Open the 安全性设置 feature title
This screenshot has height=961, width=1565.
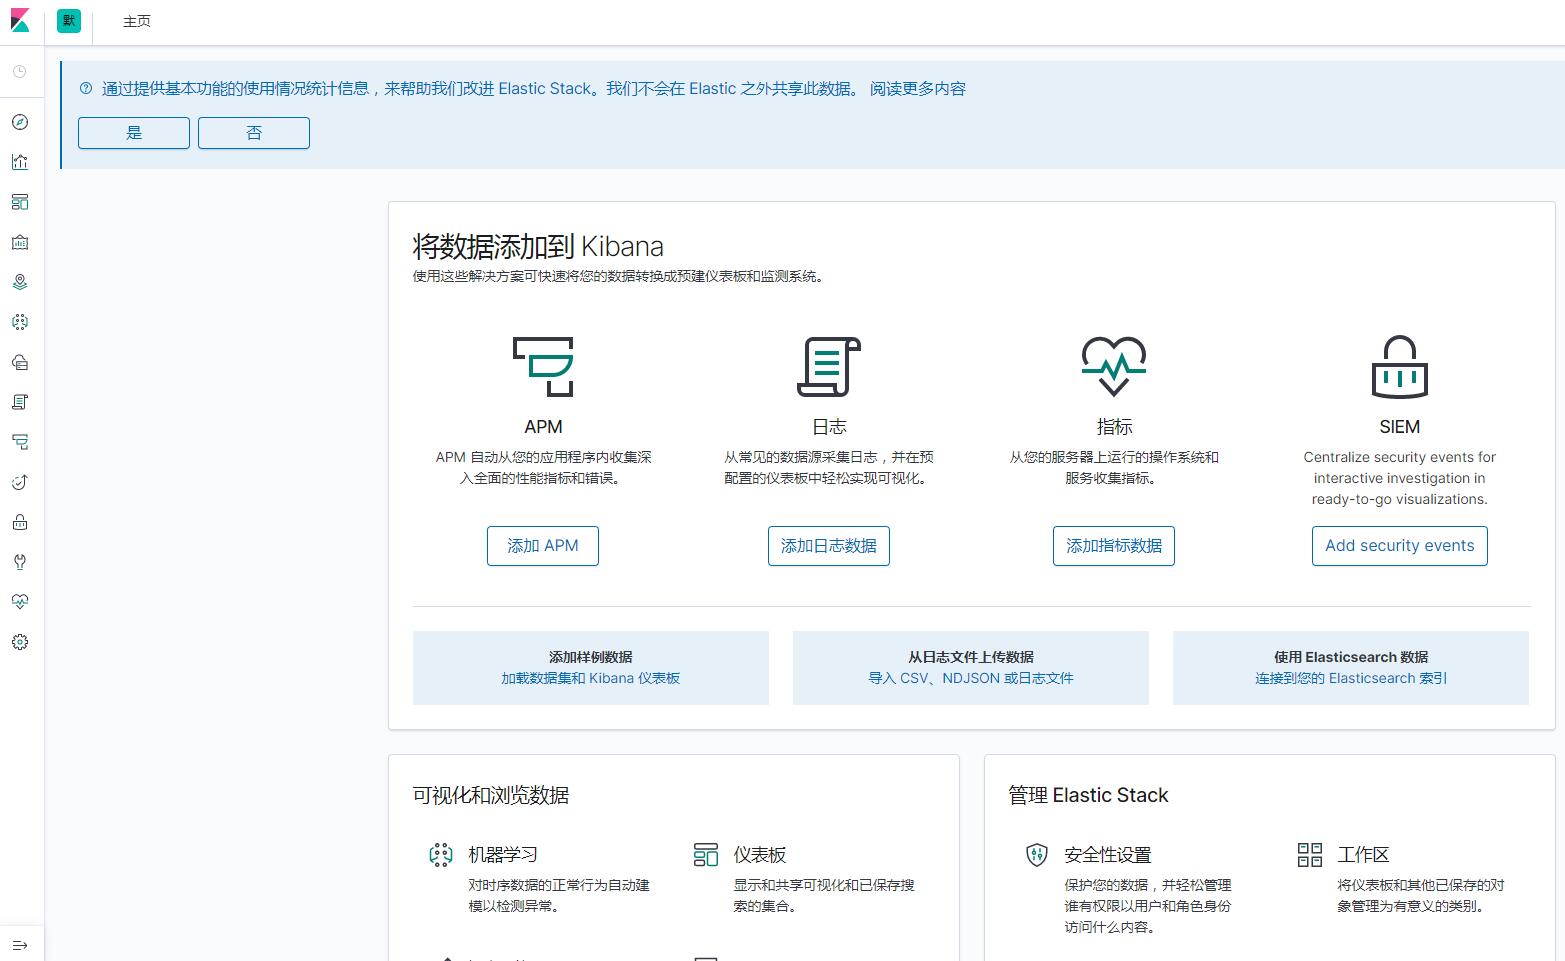tap(1108, 855)
